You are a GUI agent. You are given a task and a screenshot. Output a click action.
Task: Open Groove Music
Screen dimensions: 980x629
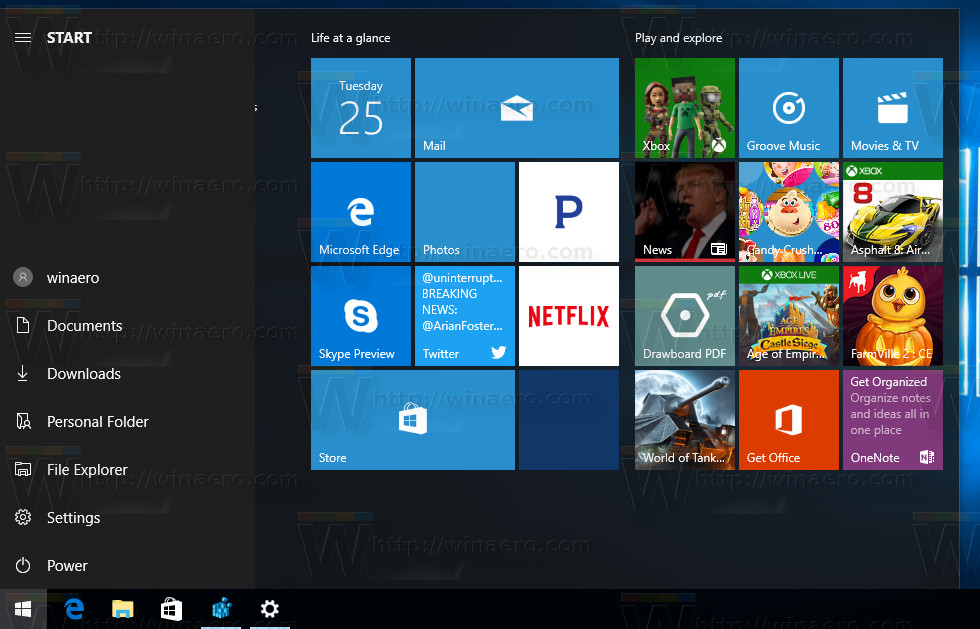(x=788, y=108)
